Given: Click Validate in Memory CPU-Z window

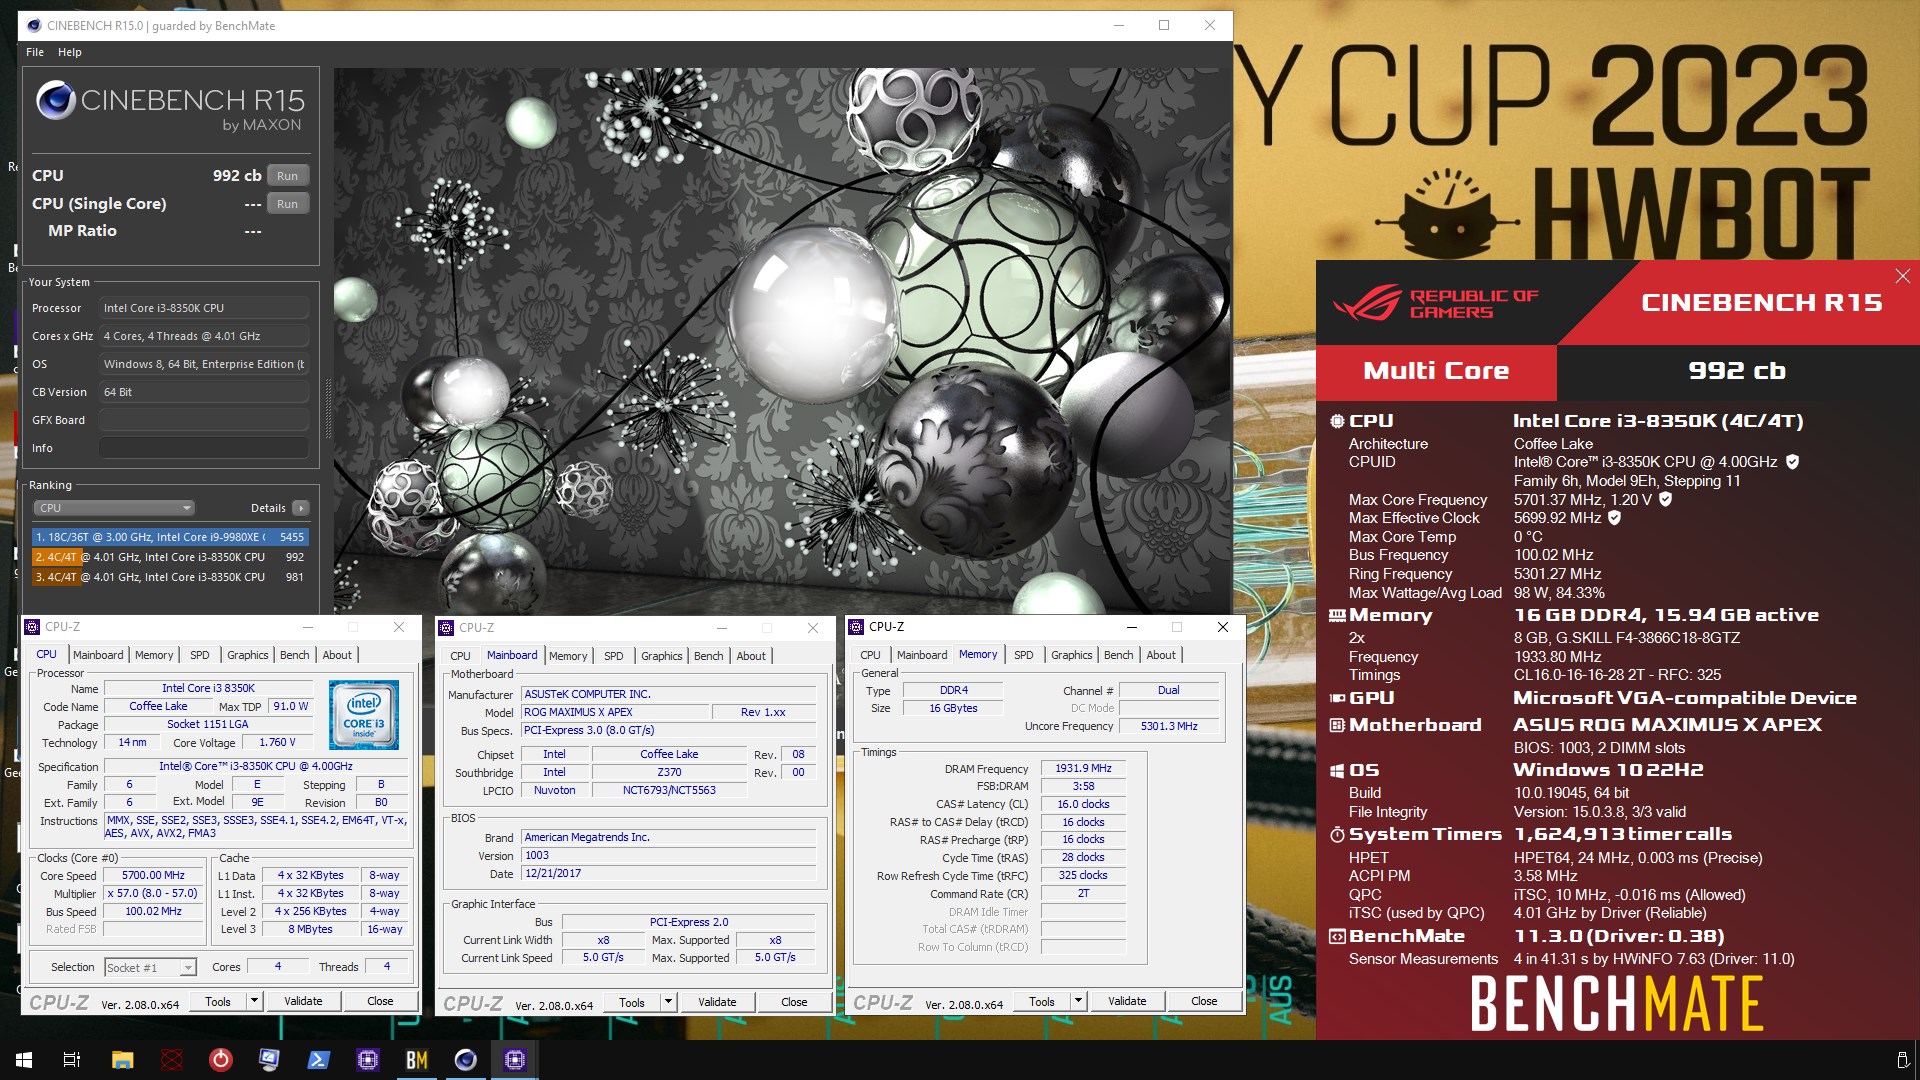Looking at the screenshot, I should [1127, 1001].
